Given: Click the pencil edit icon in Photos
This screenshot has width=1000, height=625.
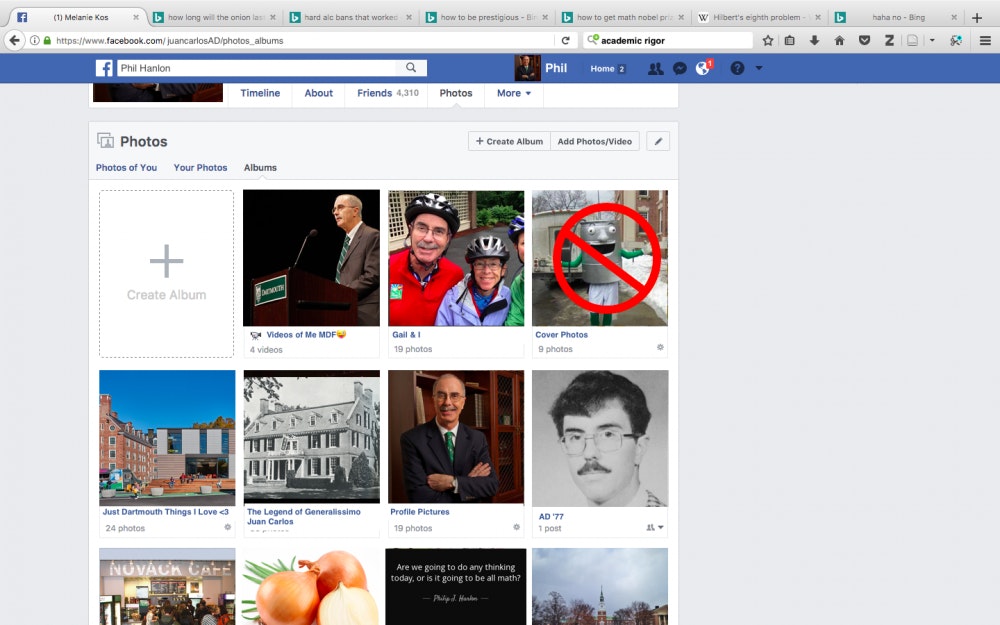Looking at the screenshot, I should click(658, 141).
